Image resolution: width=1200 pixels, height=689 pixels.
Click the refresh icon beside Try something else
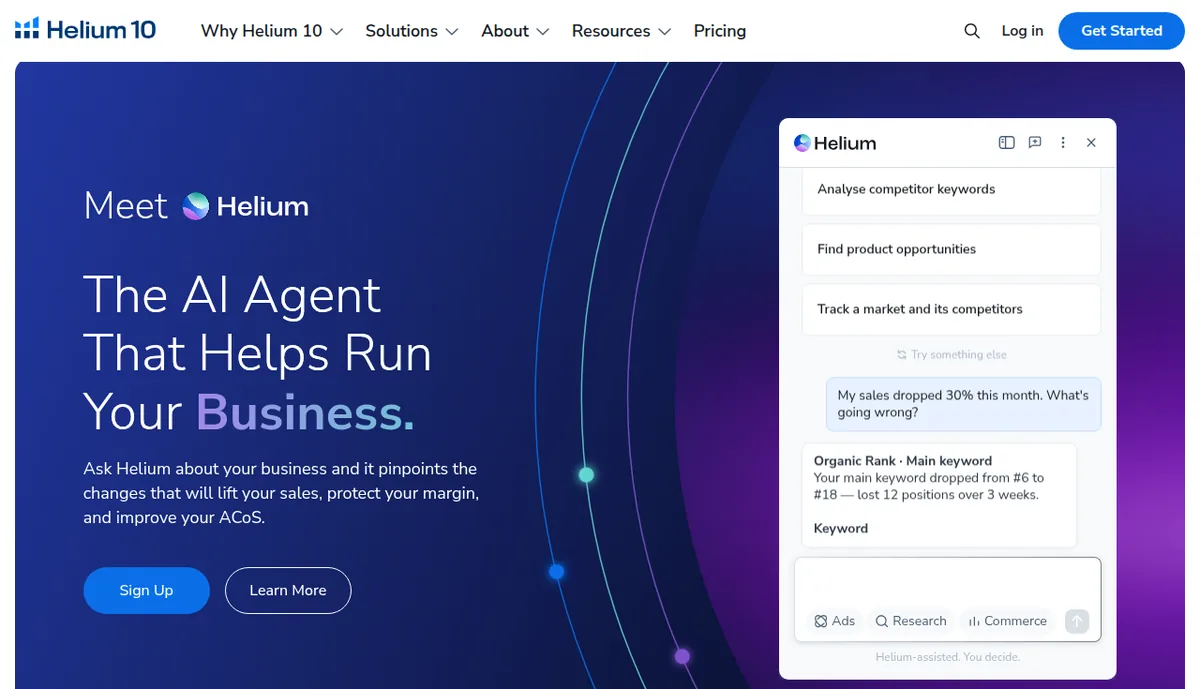(902, 355)
